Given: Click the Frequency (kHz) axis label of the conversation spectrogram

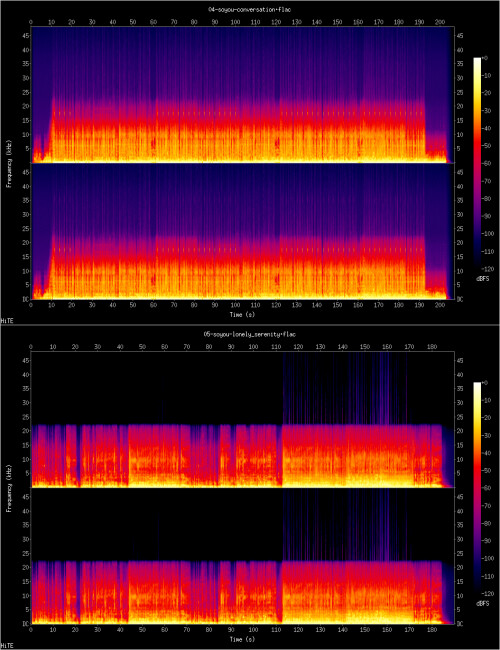Looking at the screenshot, I should pos(9,163).
